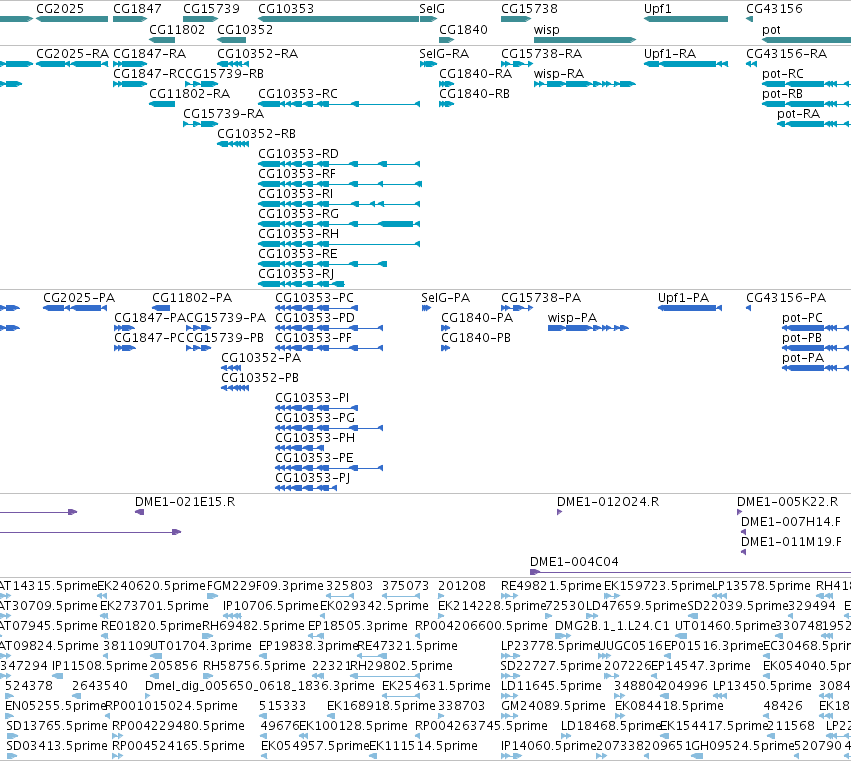Image resolution: width=851 pixels, height=761 pixels.
Task: Click the wisp gene feature
Action: [585, 40]
